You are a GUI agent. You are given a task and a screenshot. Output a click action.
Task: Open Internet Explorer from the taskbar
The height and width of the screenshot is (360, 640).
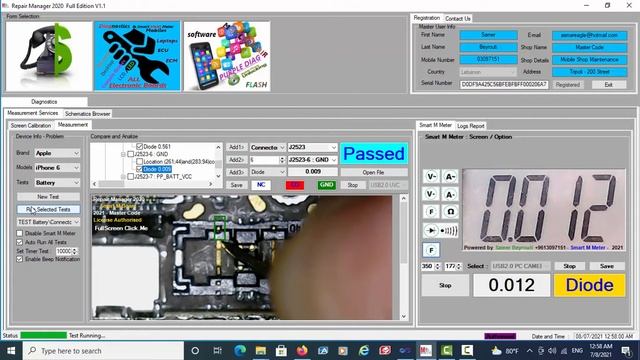[x=364, y=351]
